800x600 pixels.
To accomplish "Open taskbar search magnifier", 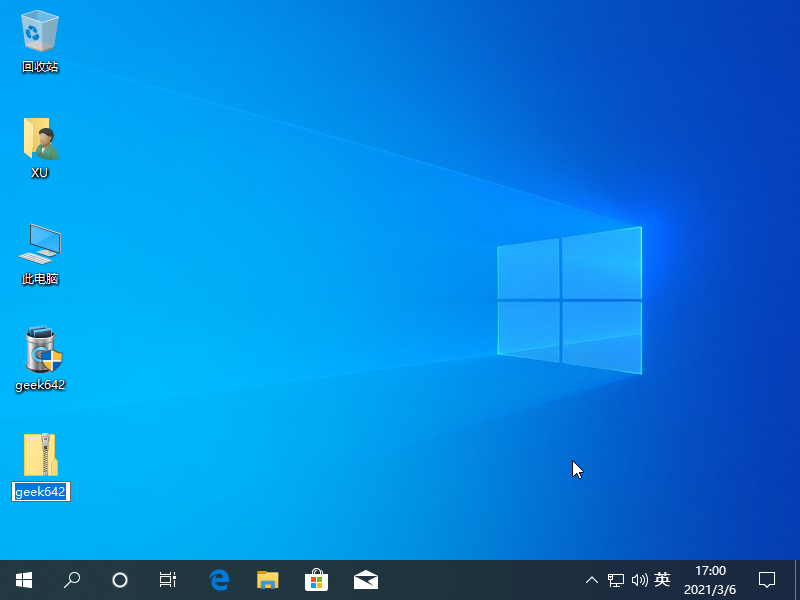I will point(72,579).
